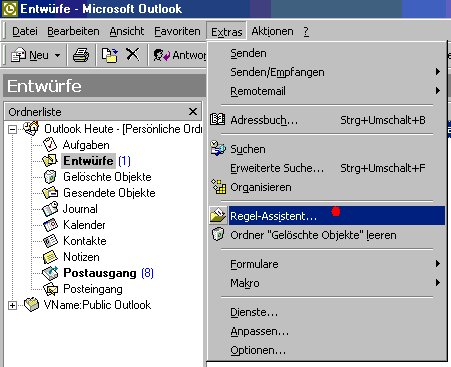
Task: Click the Entwürfe drafts icon
Action: (50, 160)
